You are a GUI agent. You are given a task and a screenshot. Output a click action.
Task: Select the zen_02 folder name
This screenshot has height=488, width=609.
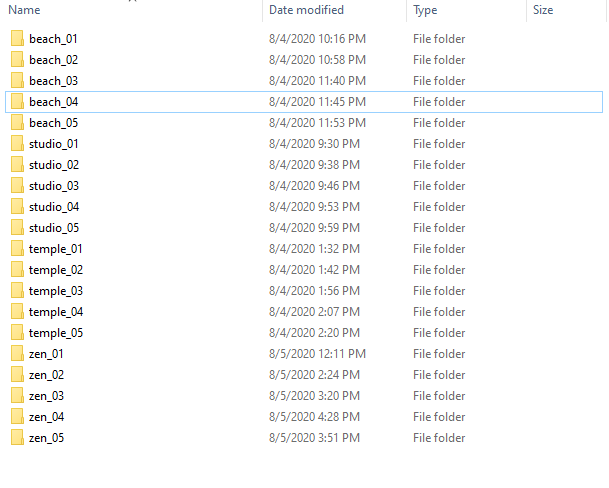click(x=47, y=375)
